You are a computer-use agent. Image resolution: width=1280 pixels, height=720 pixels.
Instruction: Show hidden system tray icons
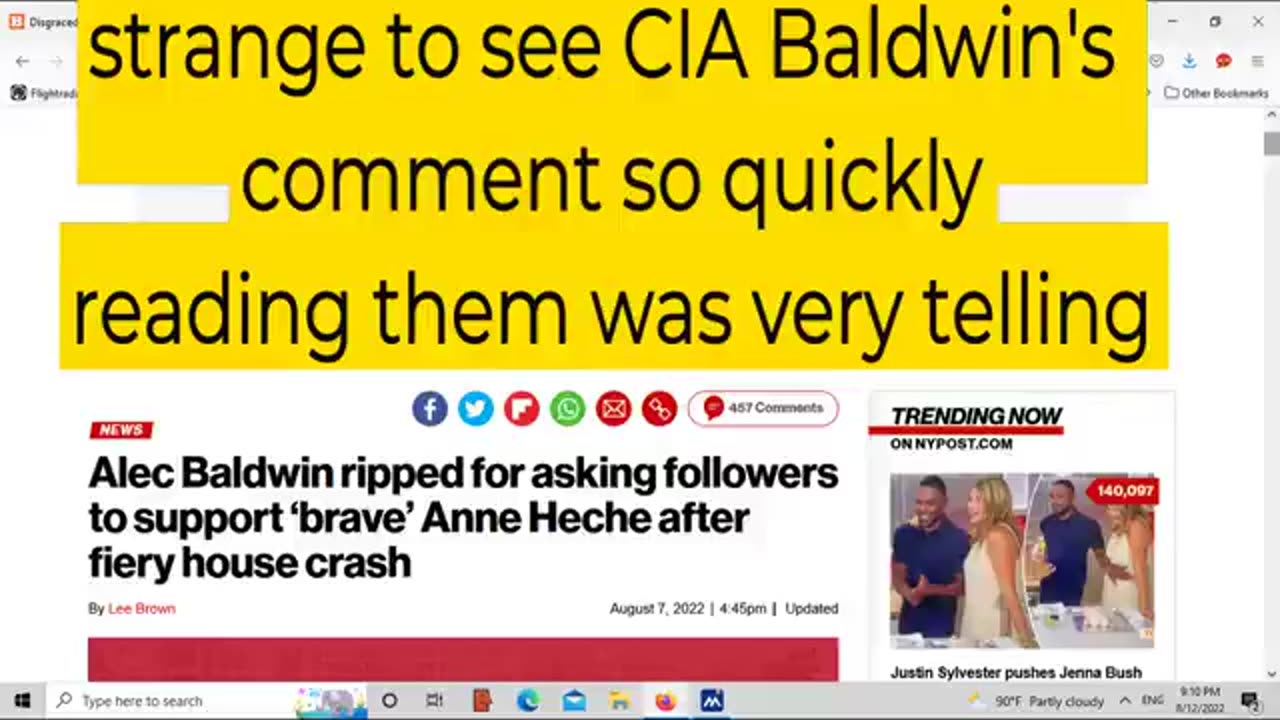pos(1125,701)
